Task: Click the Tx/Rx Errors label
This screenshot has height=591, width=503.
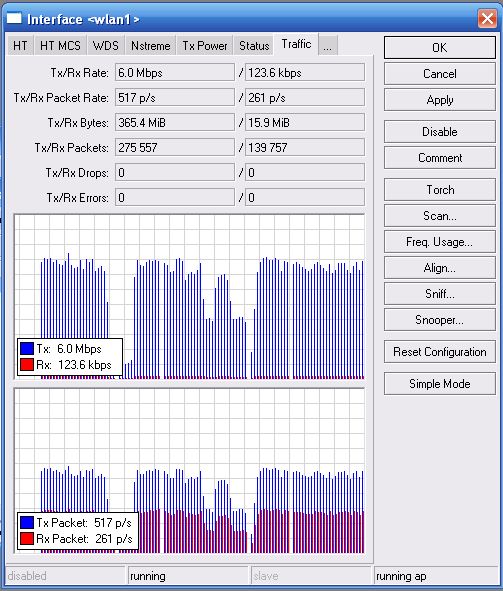Action: click(78, 198)
